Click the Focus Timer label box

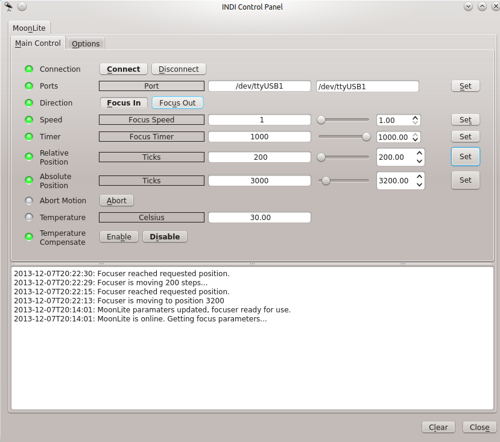click(x=152, y=137)
